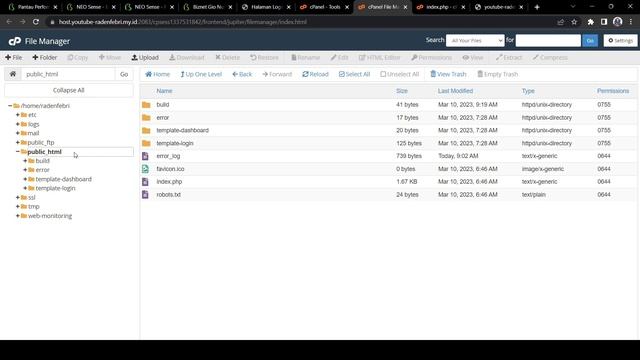This screenshot has width=640, height=360.
Task: Focus the search text field
Action: tap(548, 40)
